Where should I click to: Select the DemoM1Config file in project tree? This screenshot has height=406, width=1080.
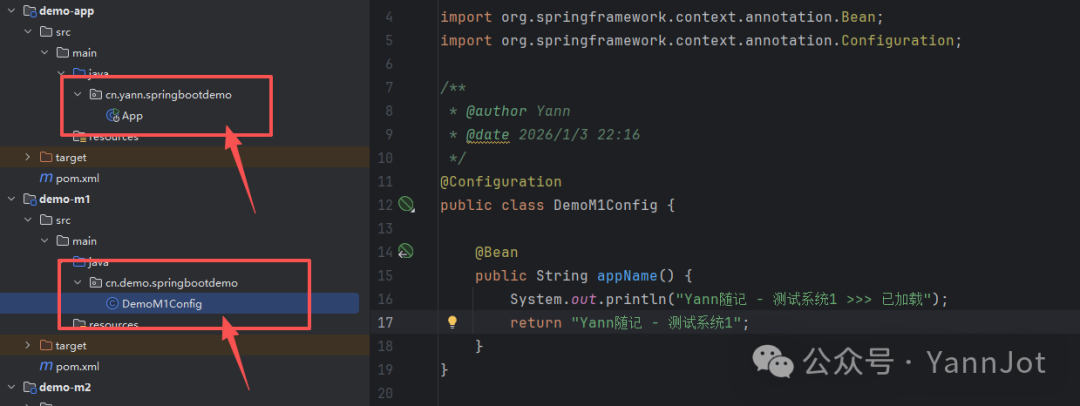coord(162,304)
